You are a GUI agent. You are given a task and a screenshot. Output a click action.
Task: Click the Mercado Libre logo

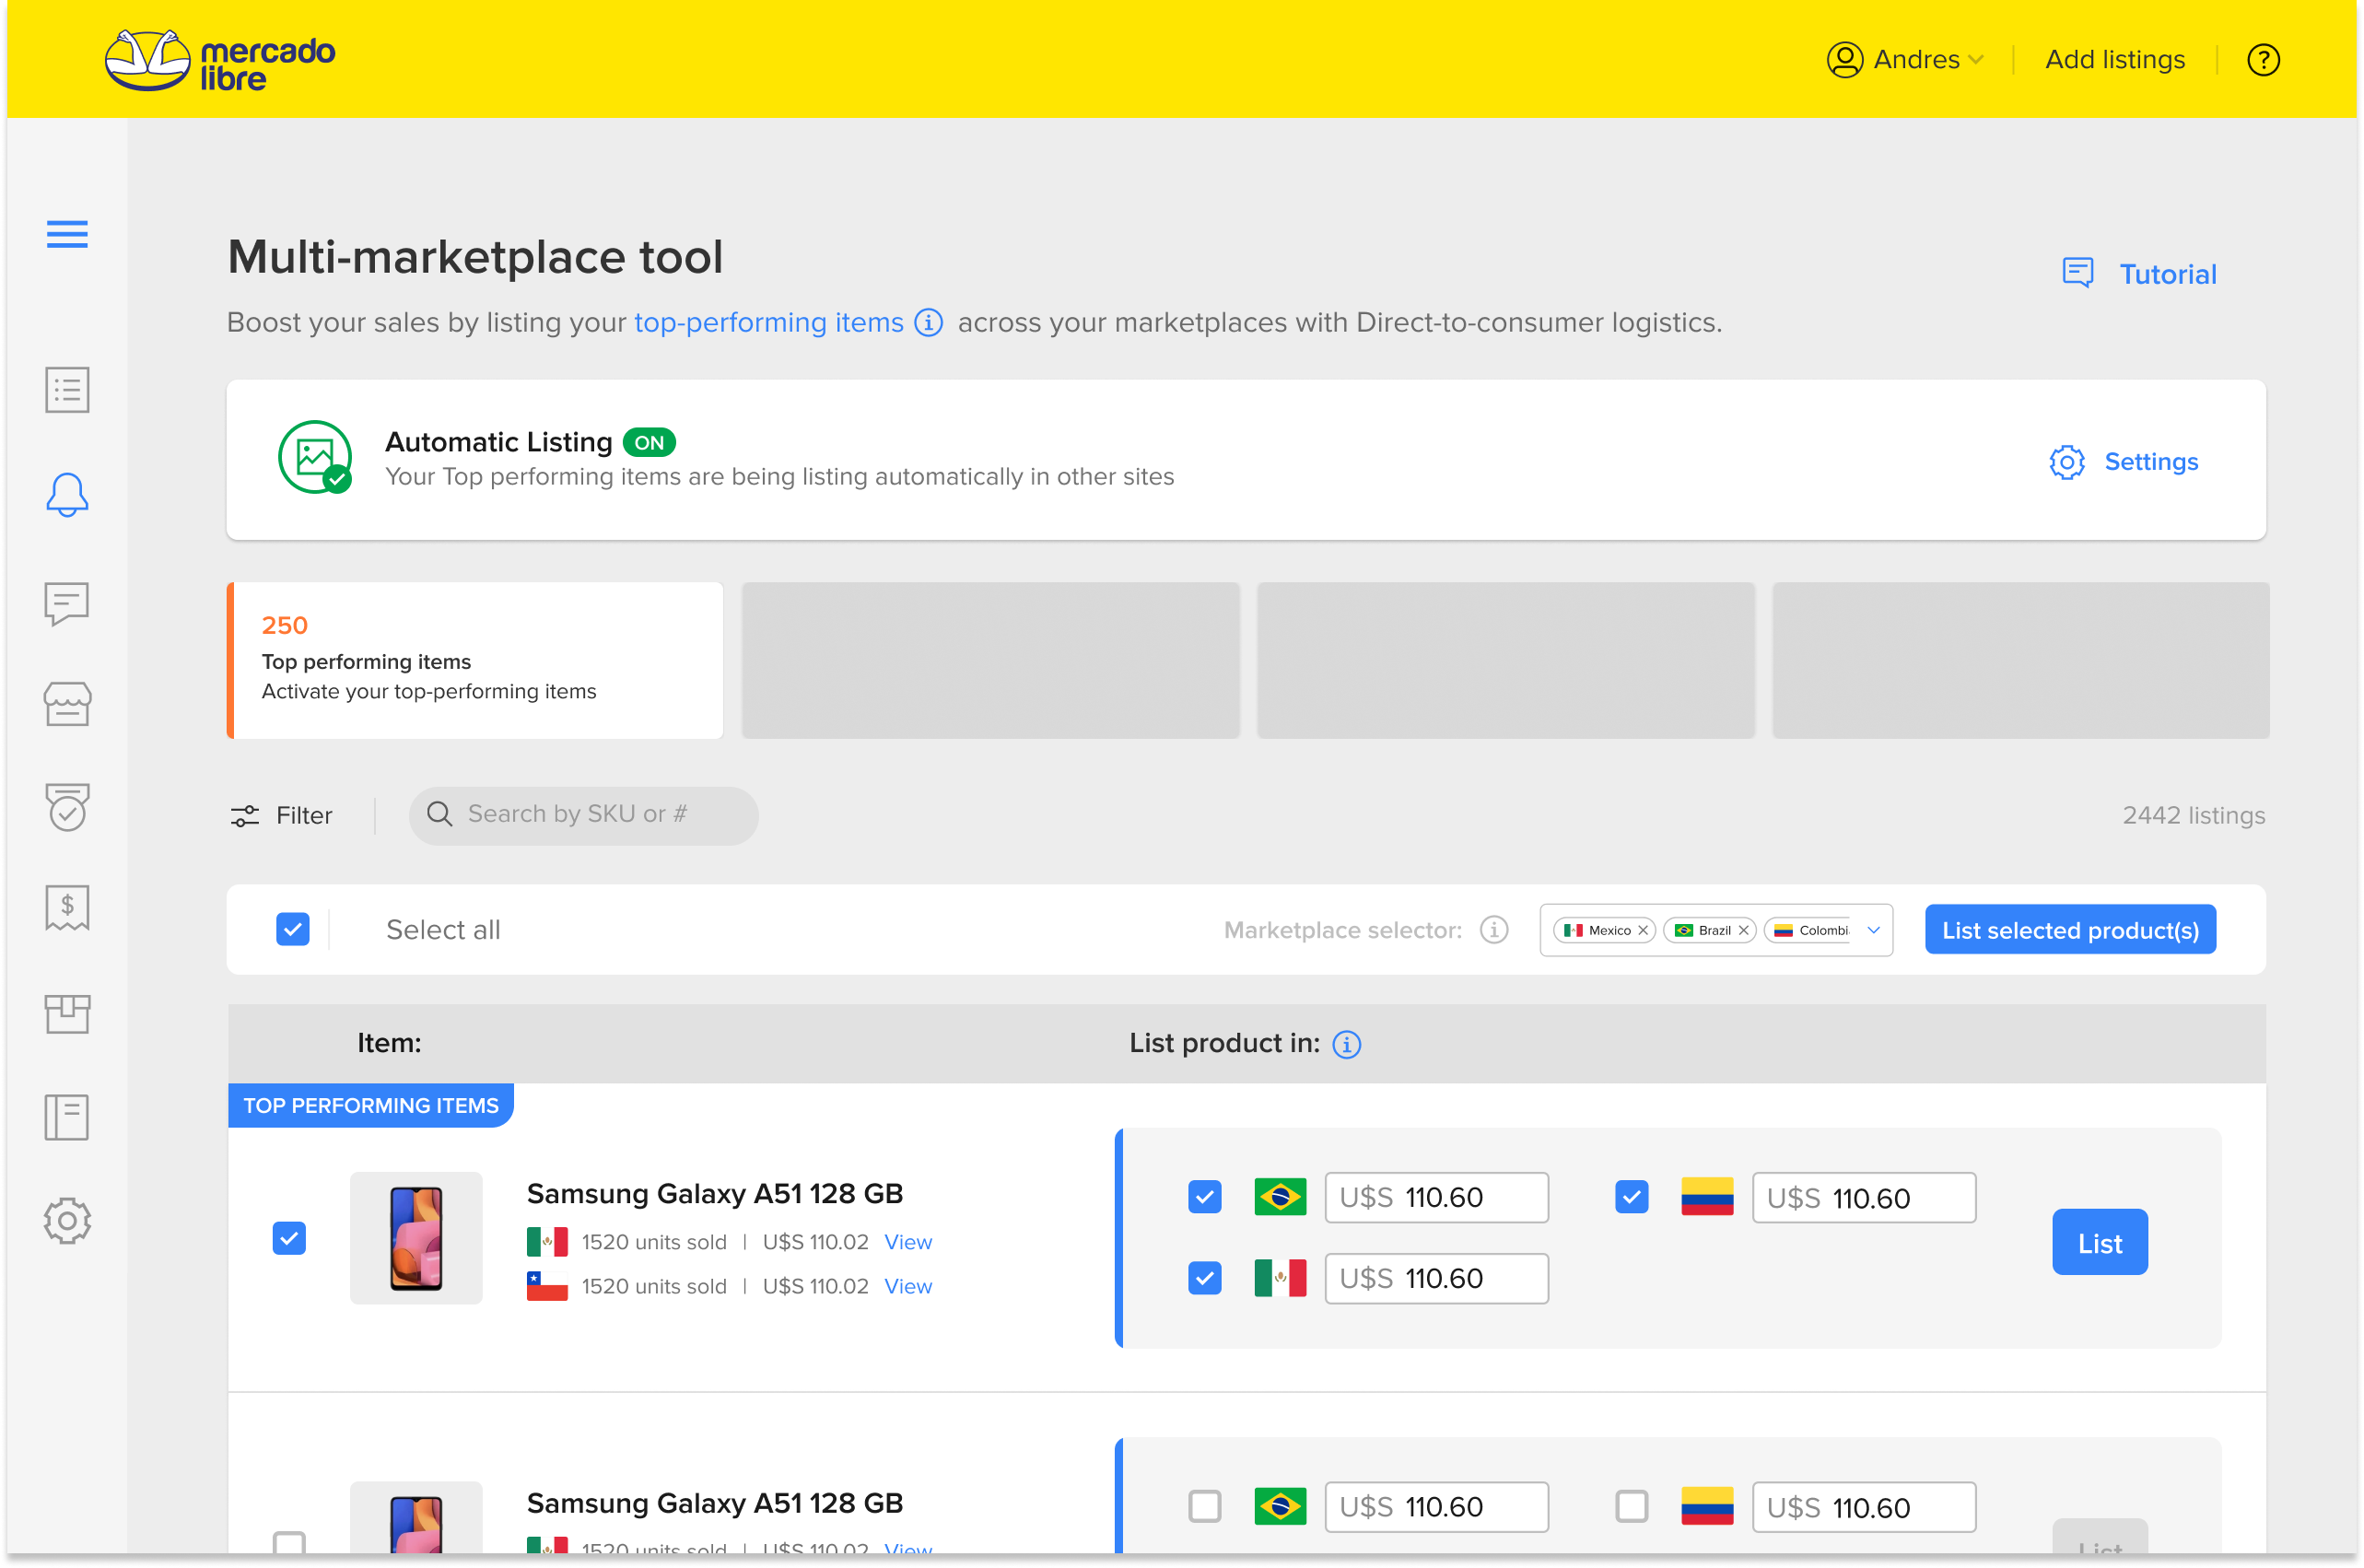click(x=220, y=61)
